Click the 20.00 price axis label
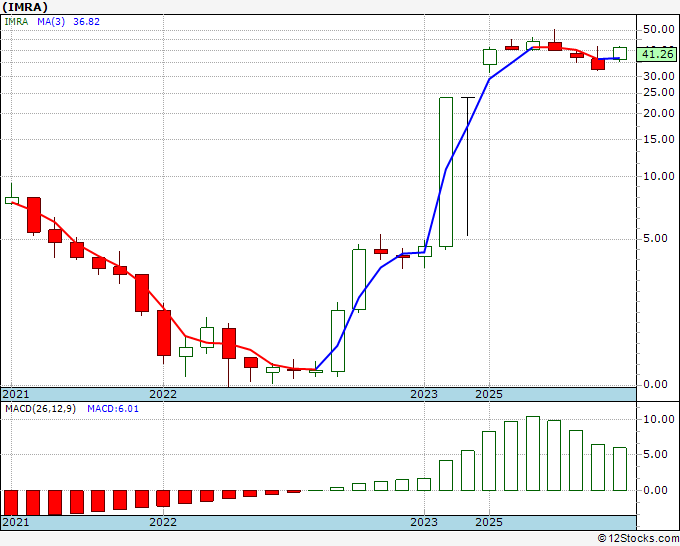 (659, 113)
